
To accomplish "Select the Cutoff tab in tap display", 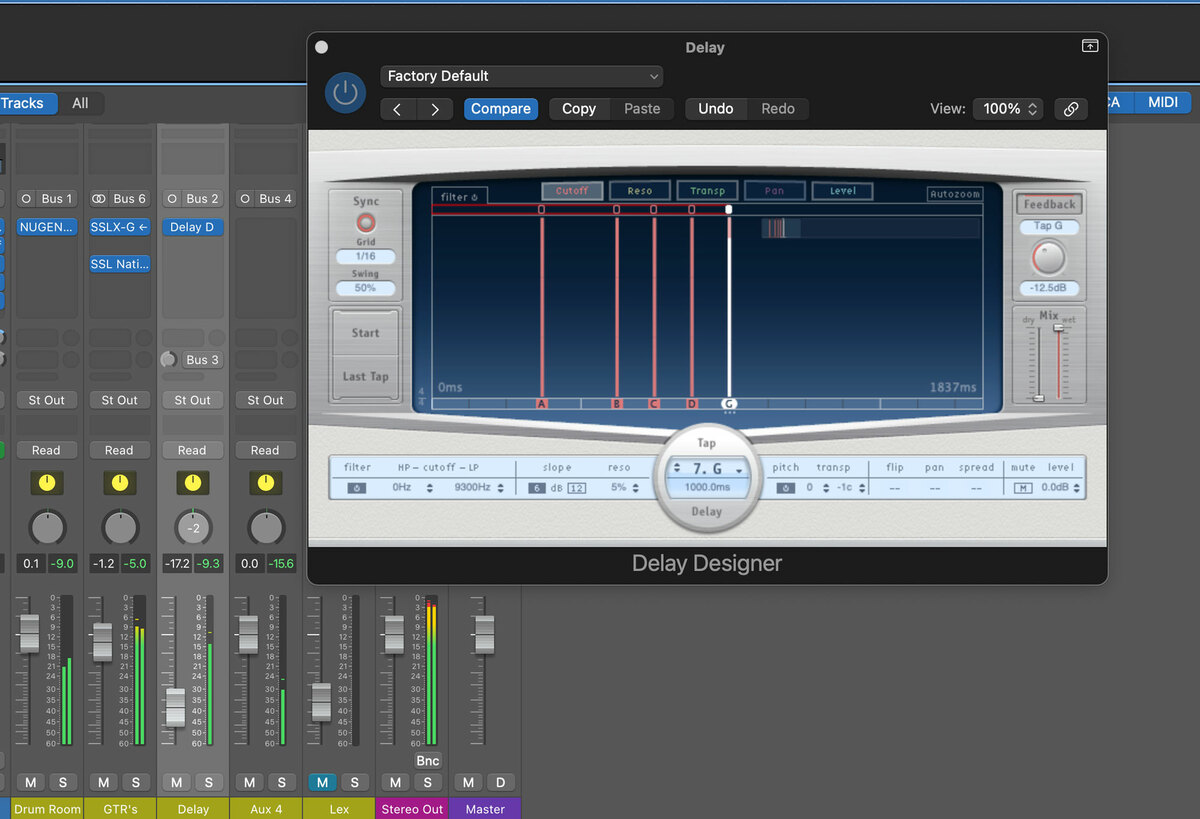I will point(572,191).
